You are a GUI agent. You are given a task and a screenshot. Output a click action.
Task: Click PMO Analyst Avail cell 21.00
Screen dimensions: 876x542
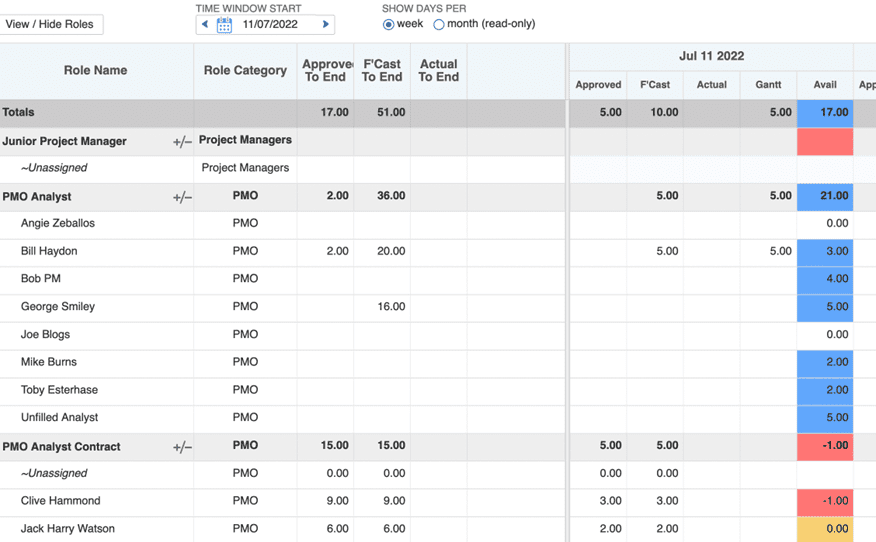(x=825, y=197)
